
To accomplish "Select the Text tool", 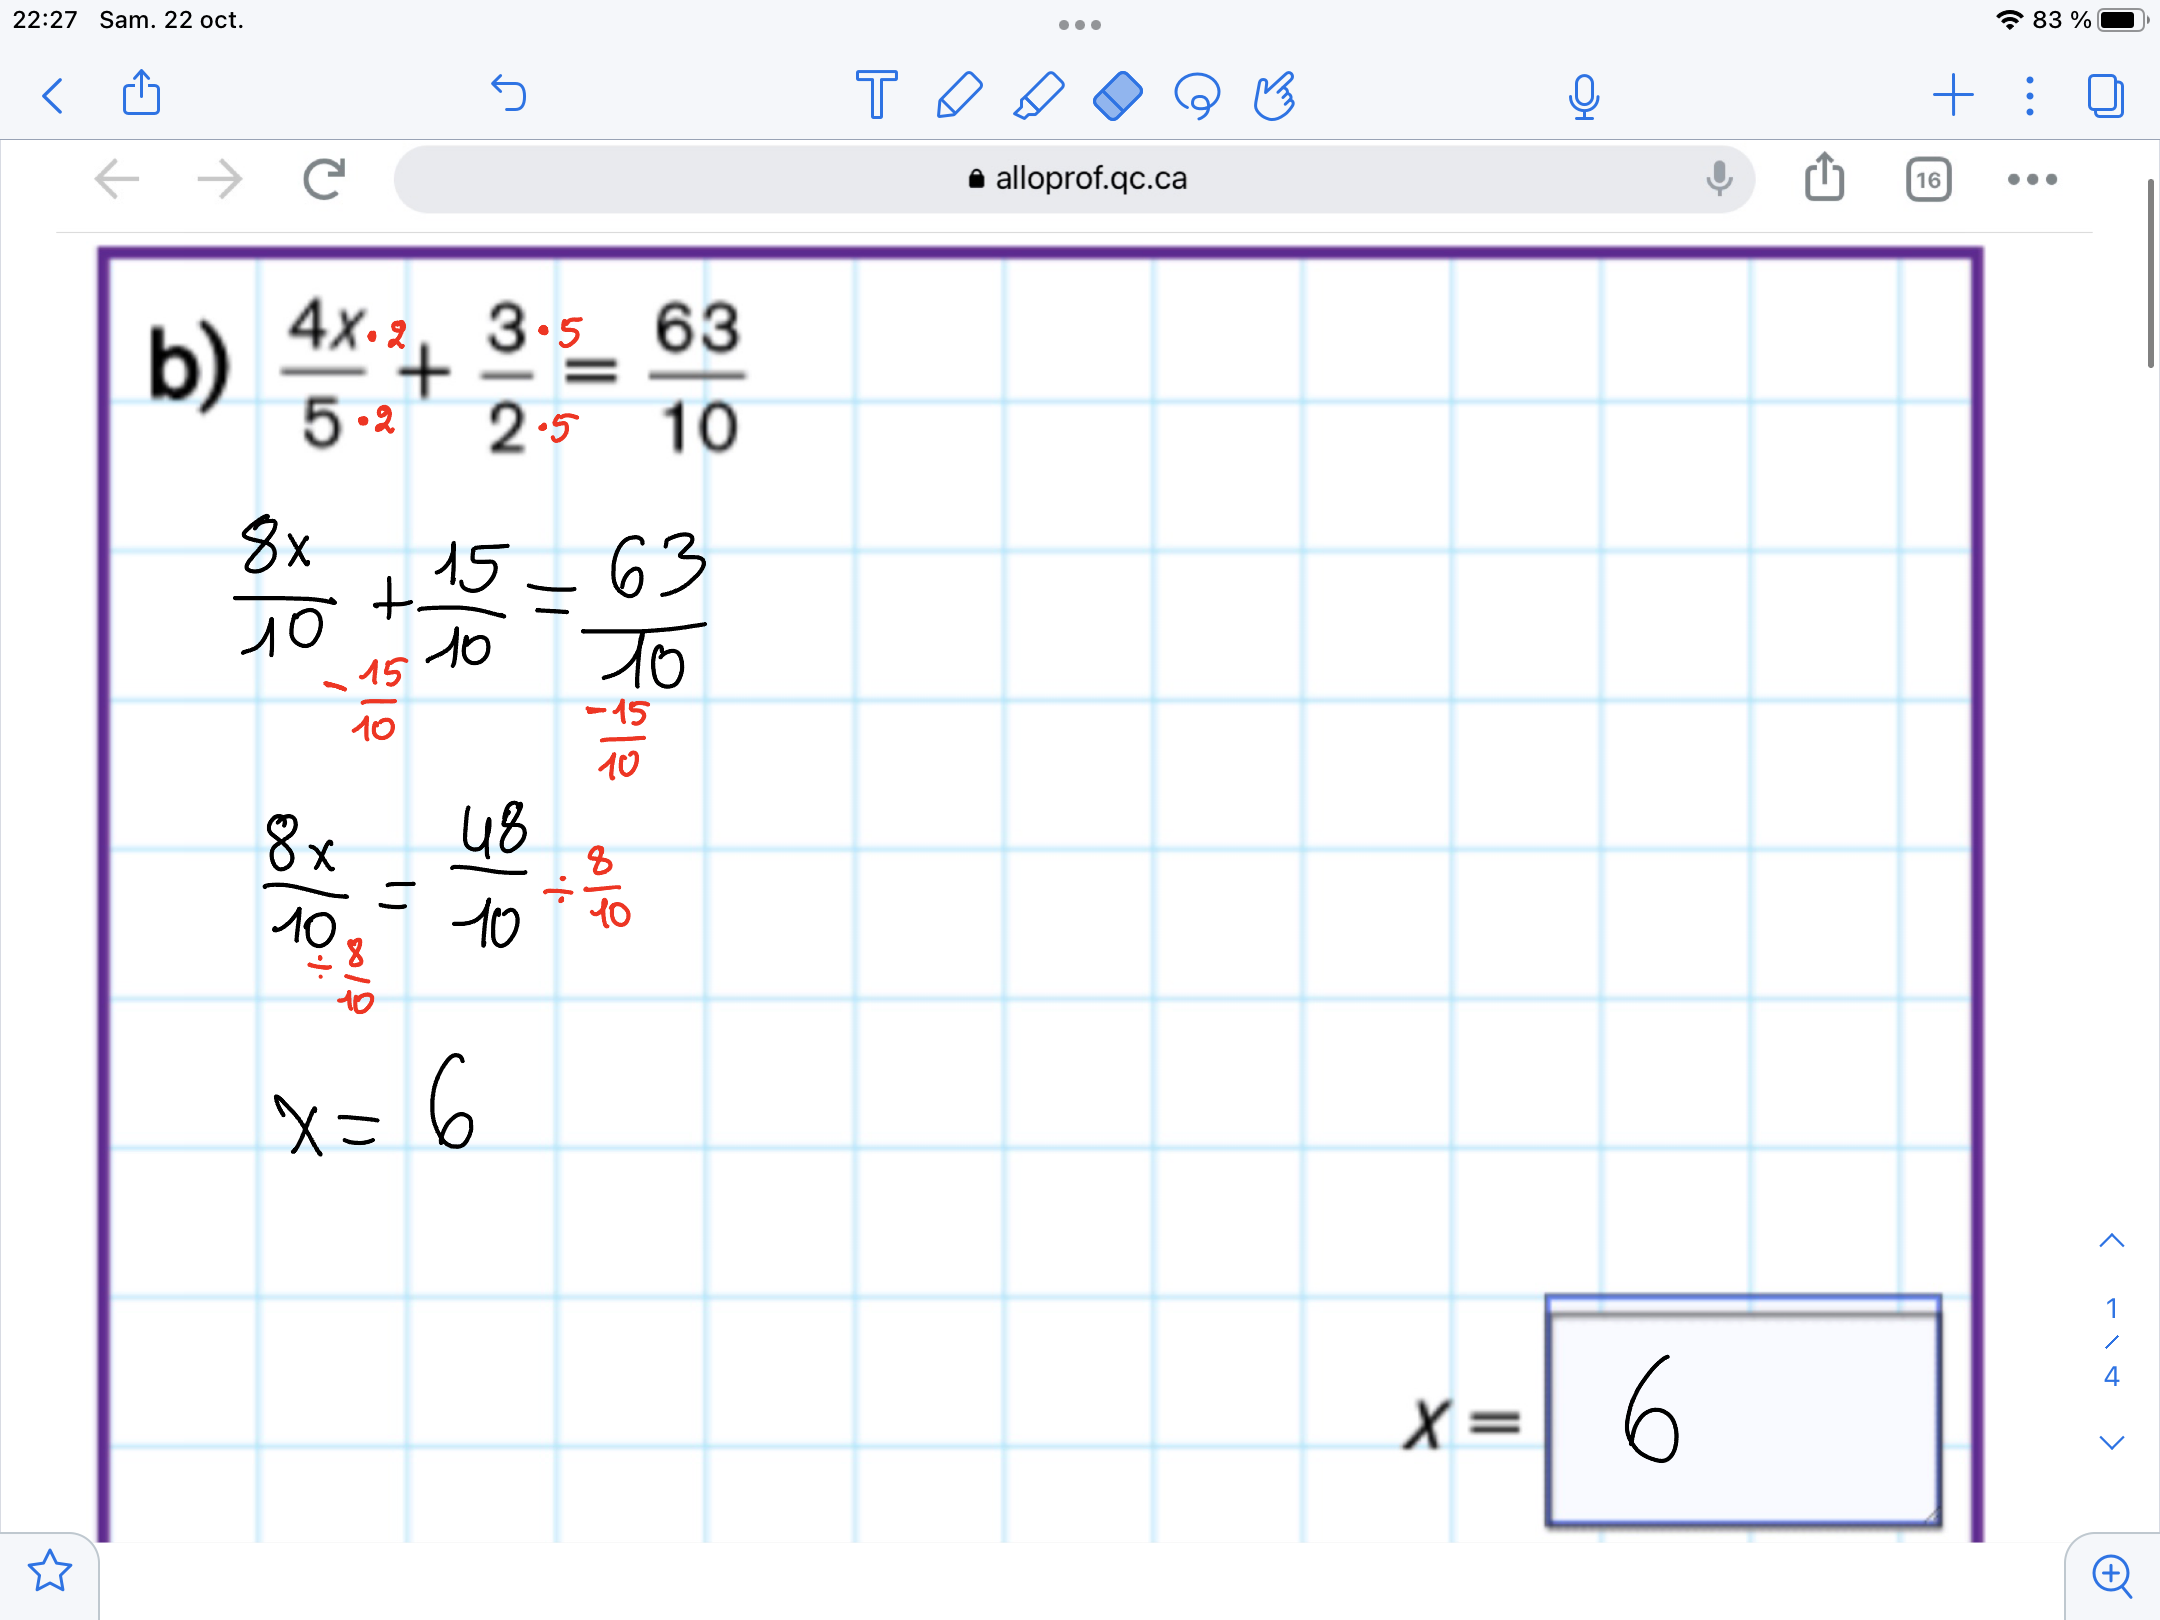I will [x=876, y=95].
